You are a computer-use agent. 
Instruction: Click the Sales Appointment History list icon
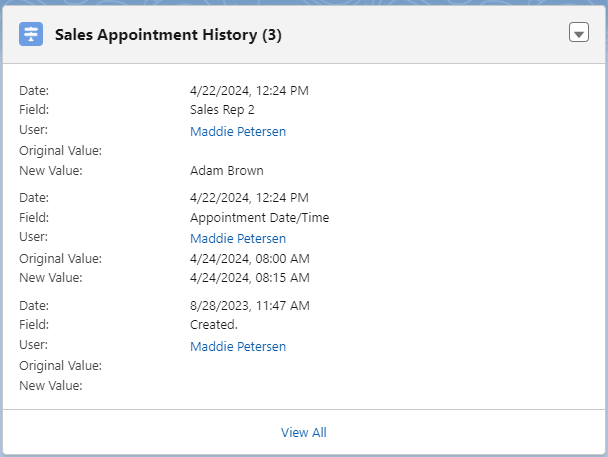pyautogui.click(x=31, y=34)
